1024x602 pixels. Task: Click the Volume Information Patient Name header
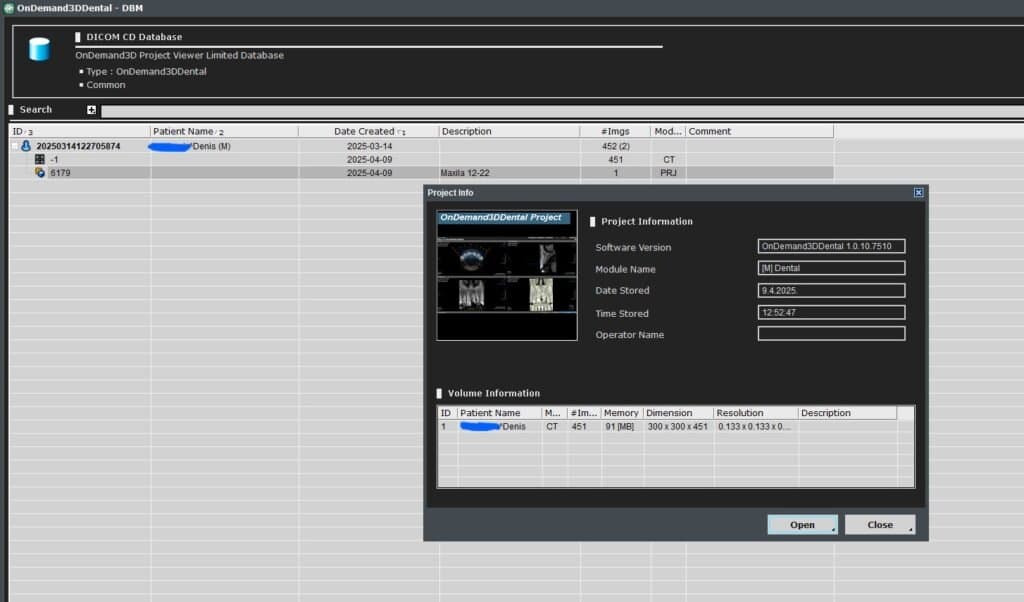(499, 413)
